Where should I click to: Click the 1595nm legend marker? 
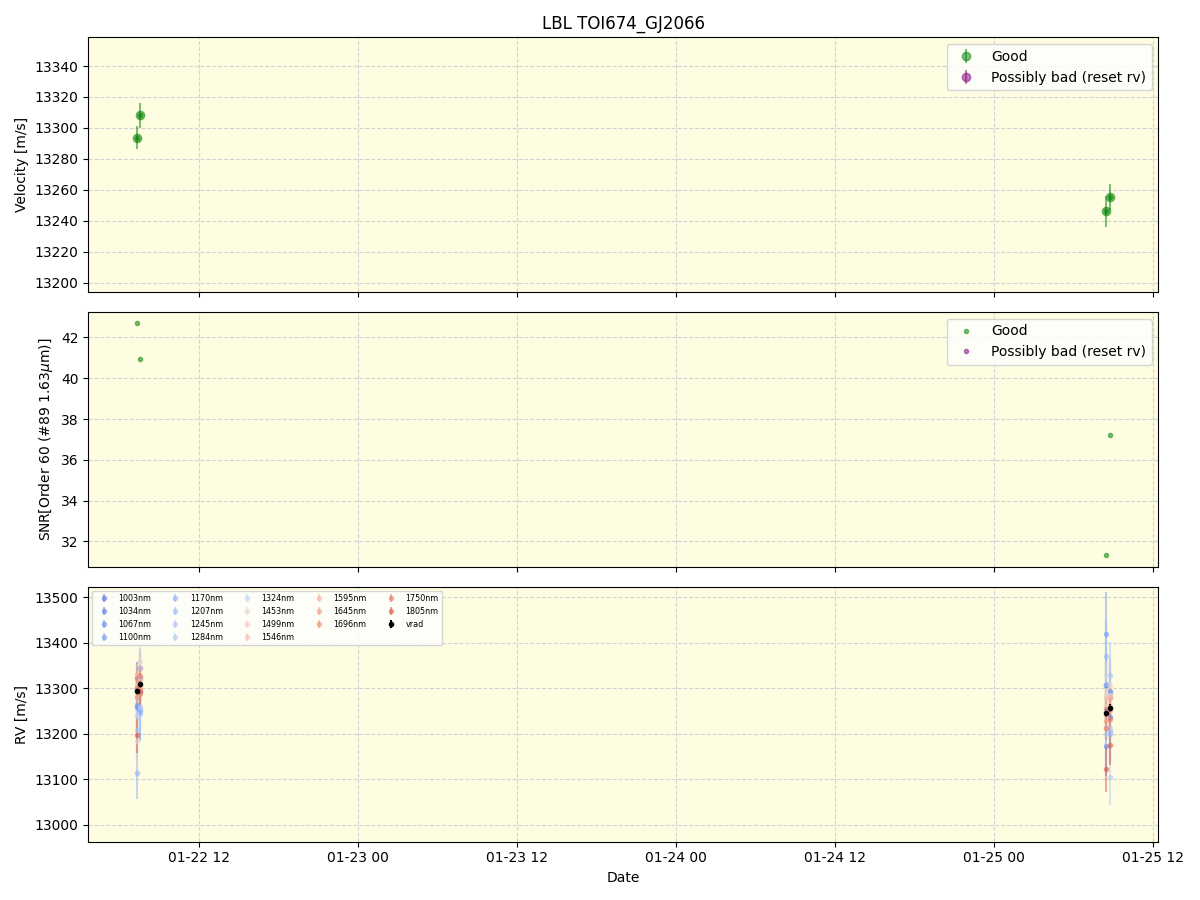(319, 598)
